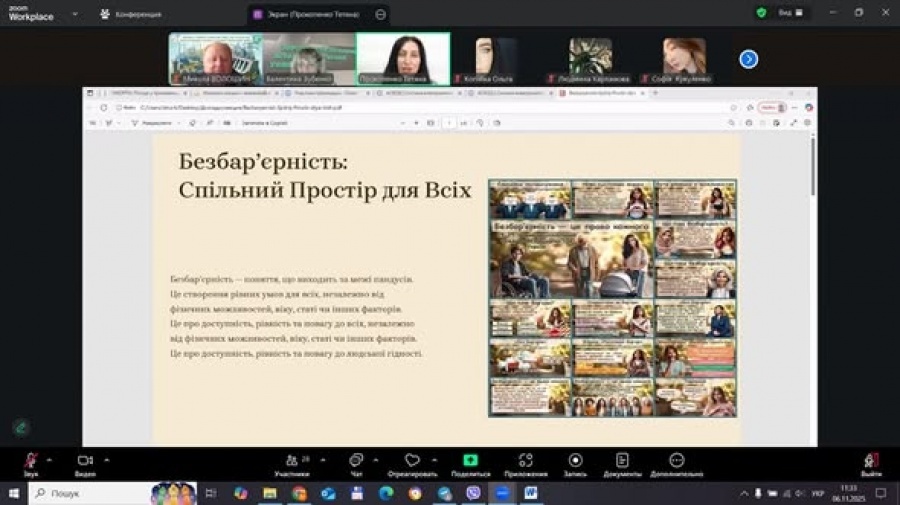This screenshot has width=900, height=505.
Task: Click the Отреагировать heart icon
Action: [412, 461]
